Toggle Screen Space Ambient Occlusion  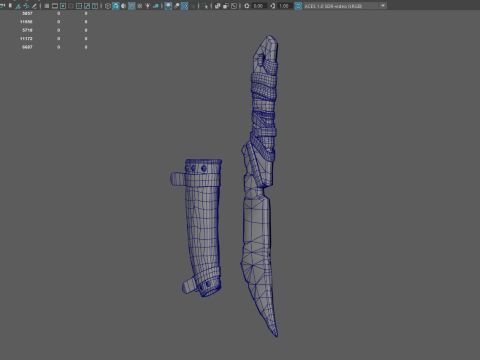coord(168,6)
